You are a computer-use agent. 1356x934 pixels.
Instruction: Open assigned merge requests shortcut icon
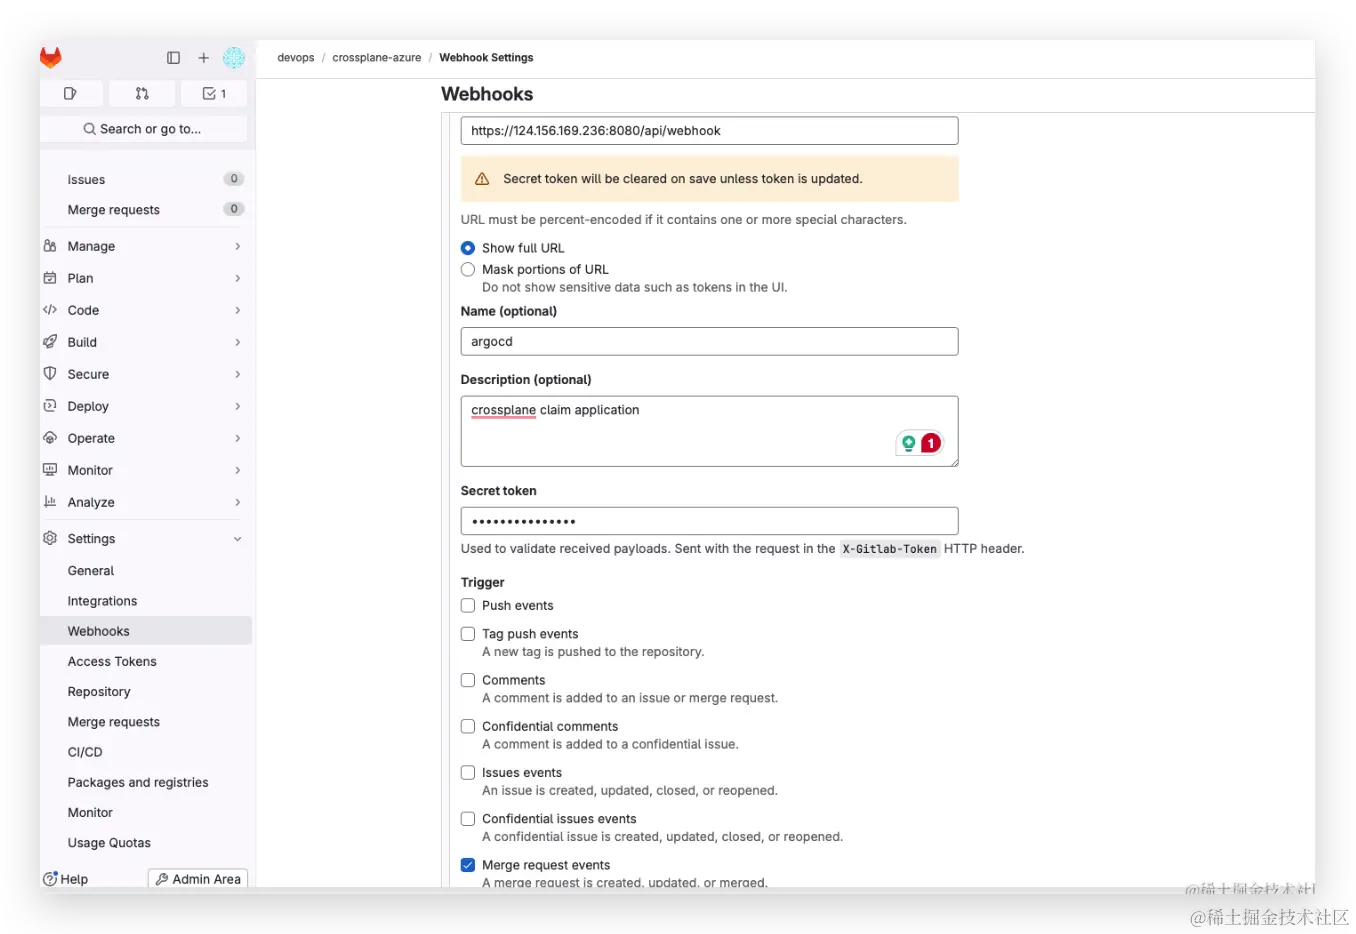[x=142, y=94]
